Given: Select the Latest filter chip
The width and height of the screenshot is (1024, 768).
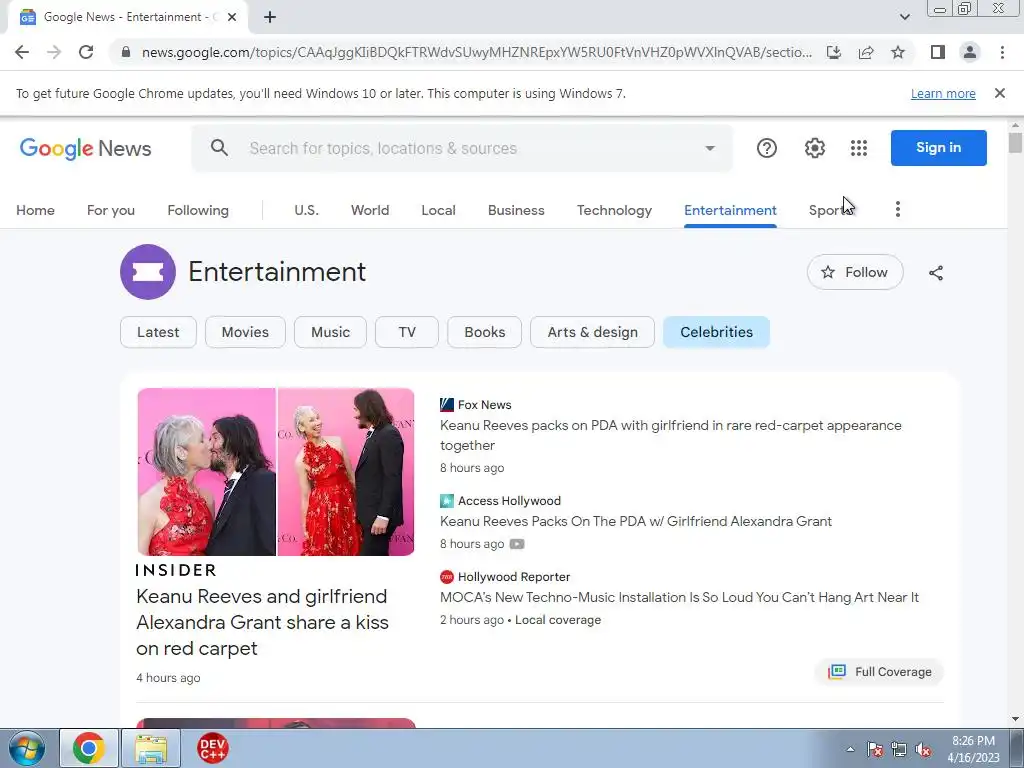Looking at the screenshot, I should 158,332.
